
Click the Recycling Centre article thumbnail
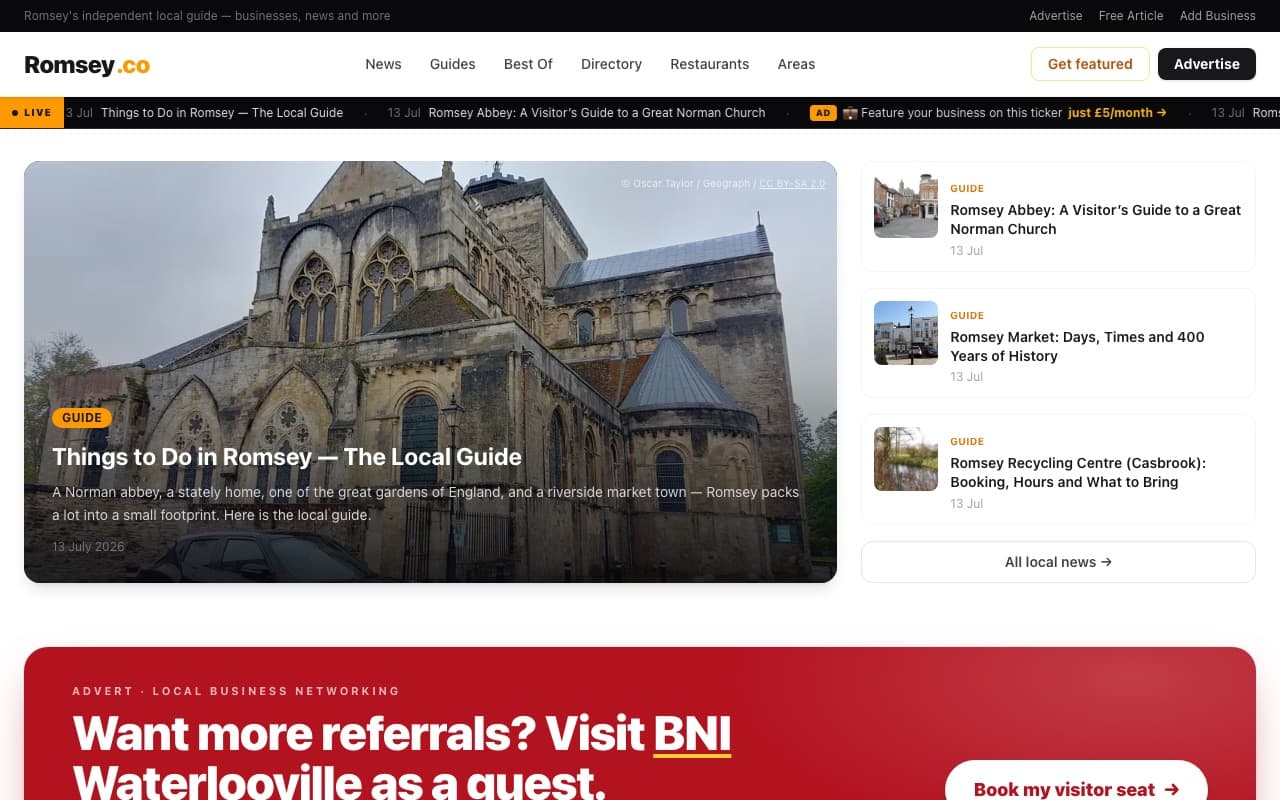tap(906, 459)
